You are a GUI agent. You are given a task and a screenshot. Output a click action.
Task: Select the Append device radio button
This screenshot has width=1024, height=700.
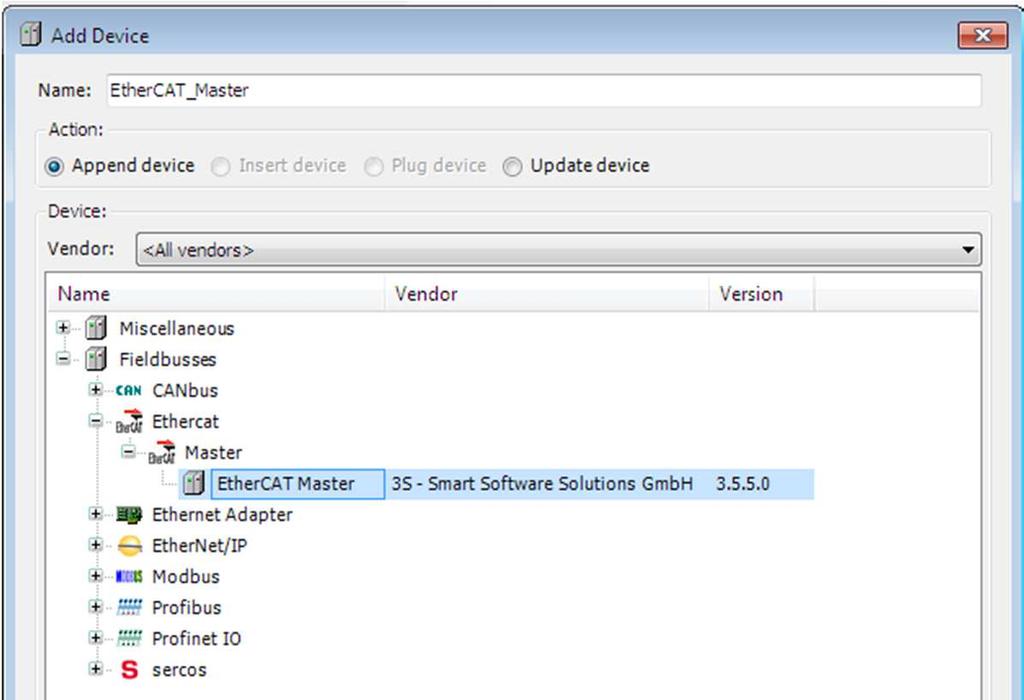pos(54,167)
